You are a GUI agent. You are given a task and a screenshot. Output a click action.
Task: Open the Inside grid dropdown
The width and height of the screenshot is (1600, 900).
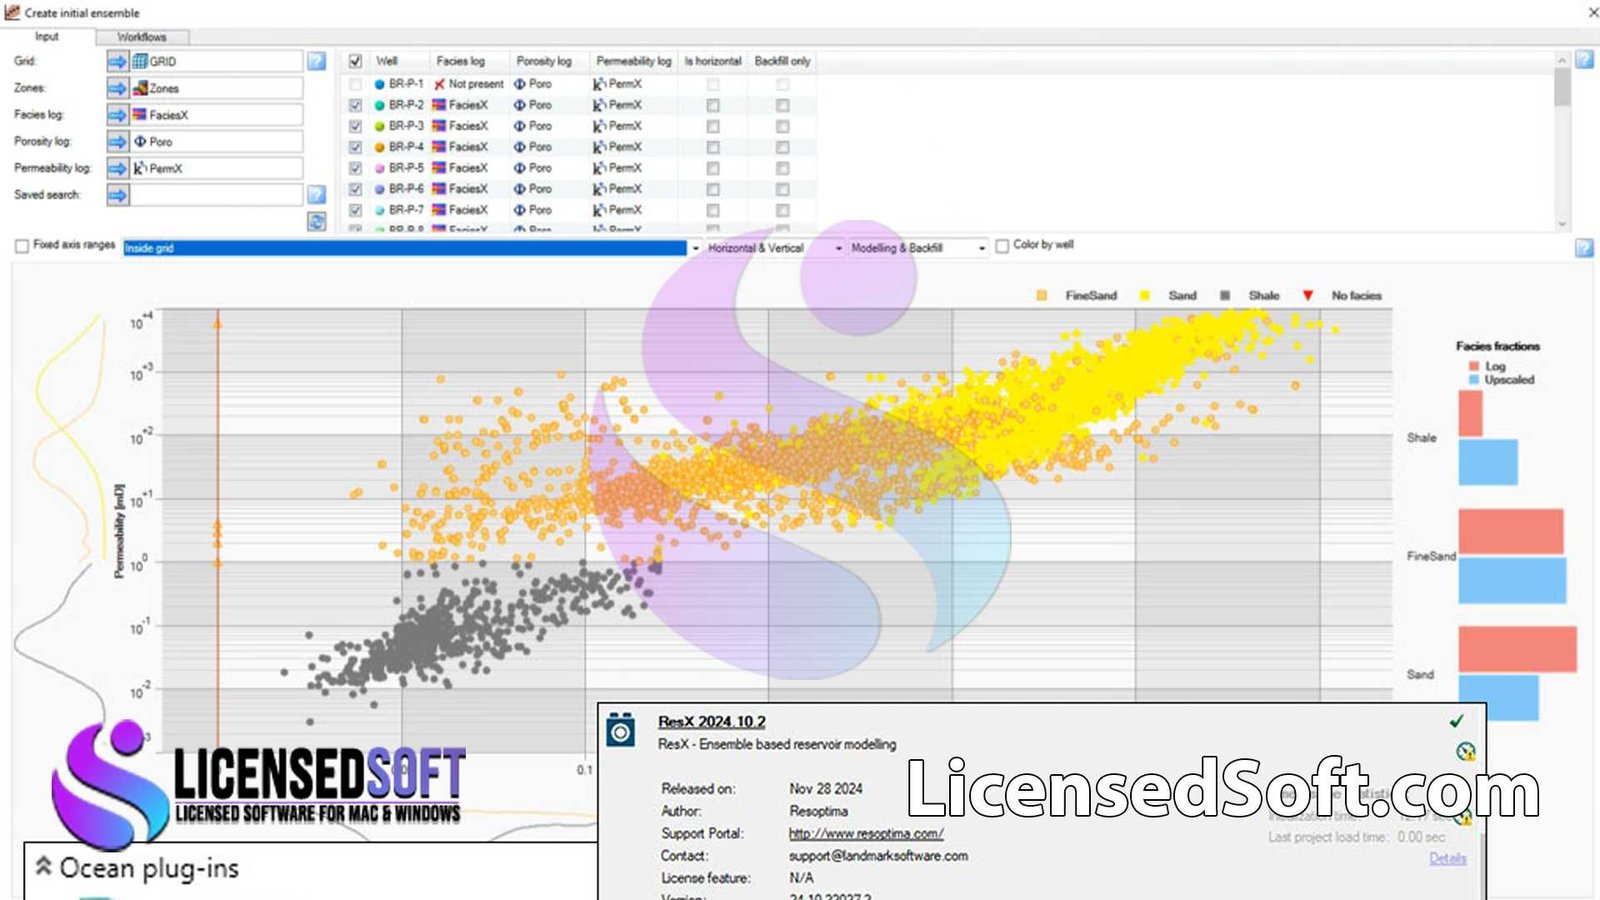click(694, 247)
